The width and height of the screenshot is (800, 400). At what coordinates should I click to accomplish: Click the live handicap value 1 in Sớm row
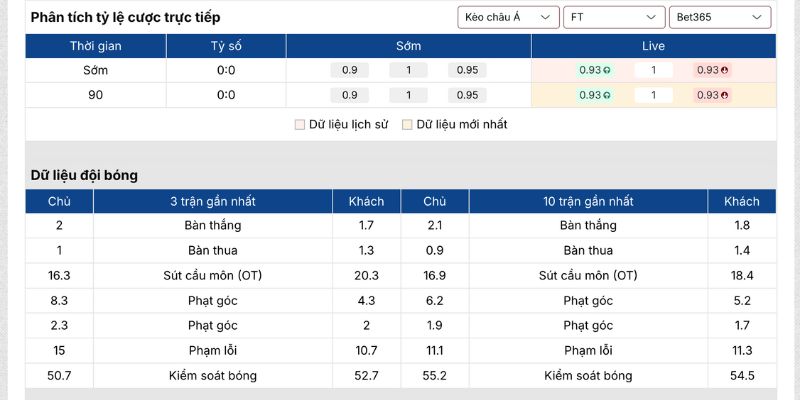653,70
